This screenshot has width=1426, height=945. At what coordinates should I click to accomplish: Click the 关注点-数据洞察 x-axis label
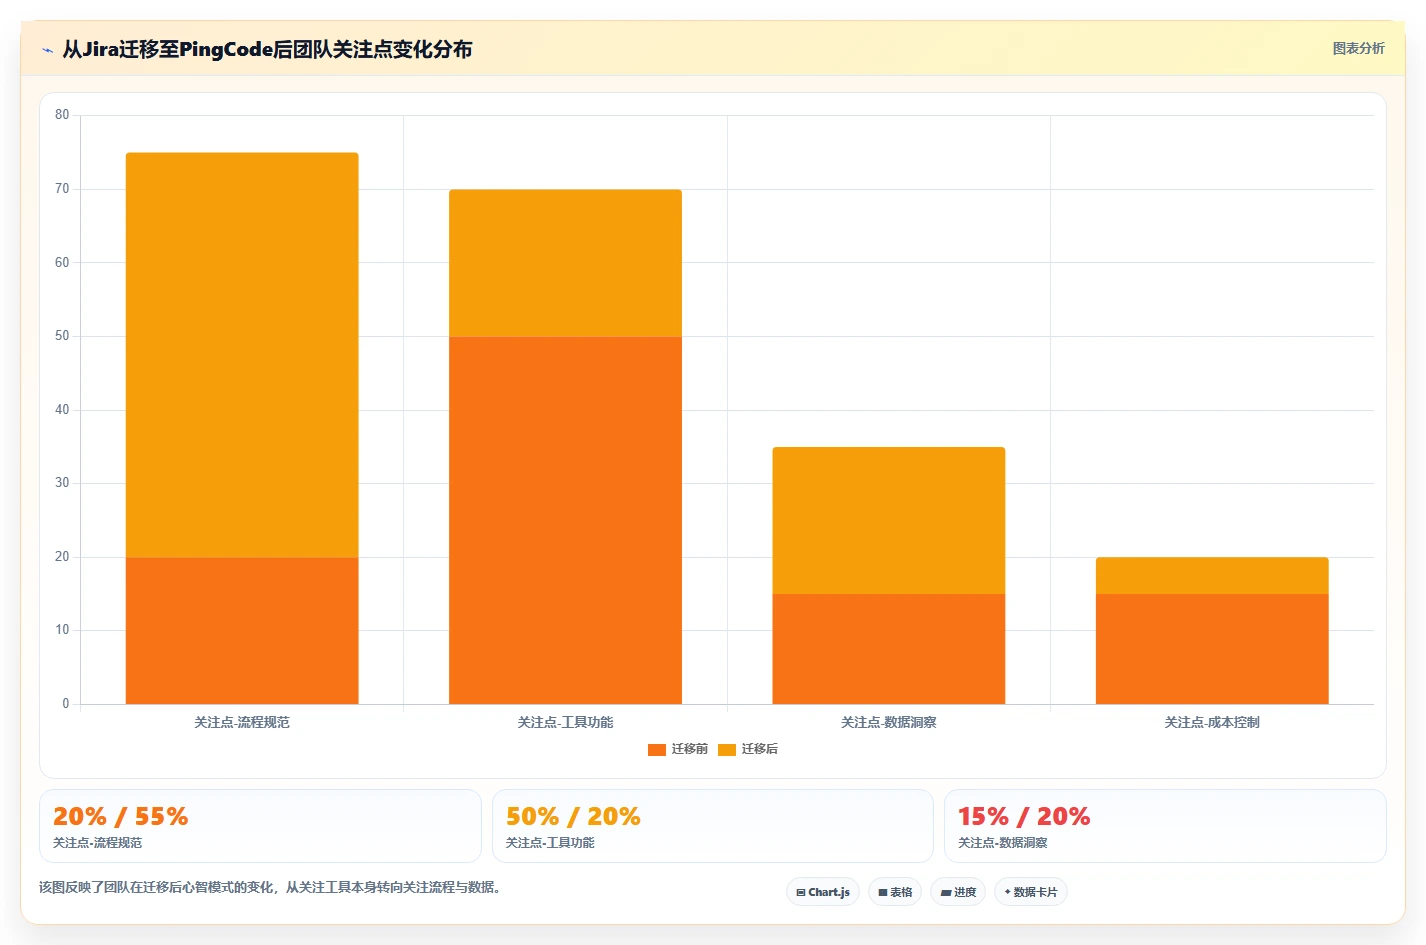(889, 722)
